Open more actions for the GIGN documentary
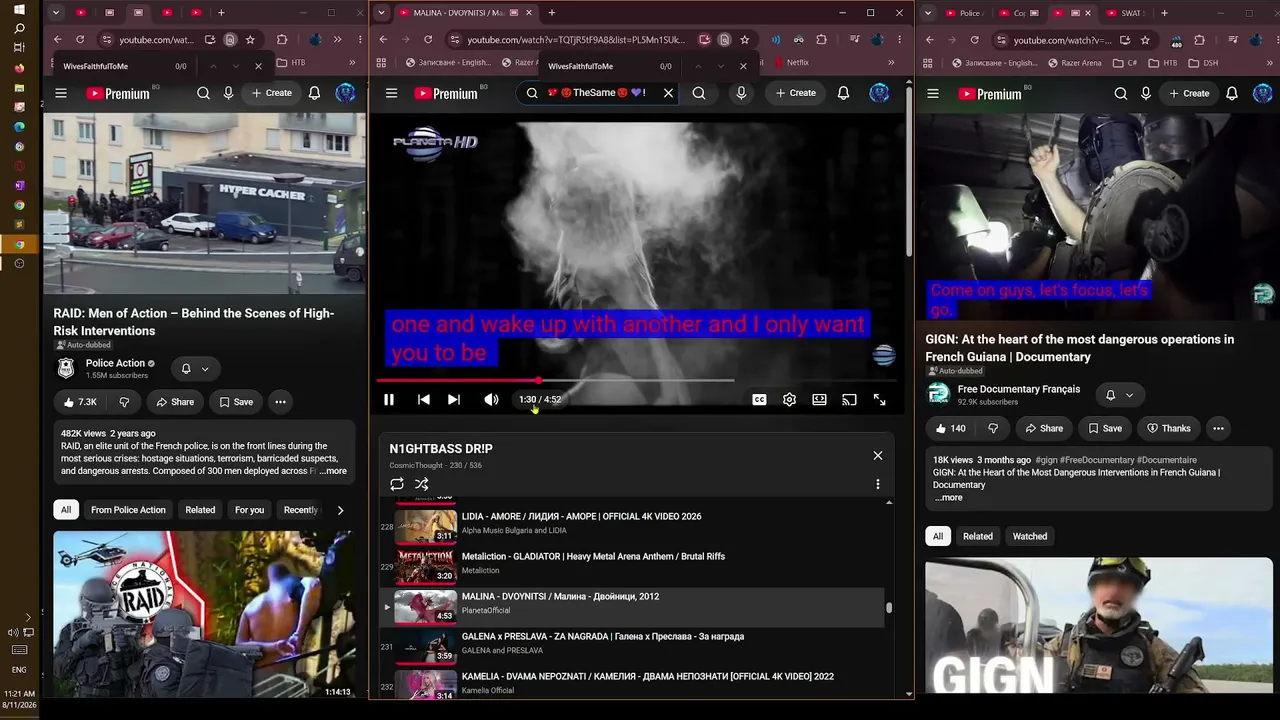 tap(1218, 428)
